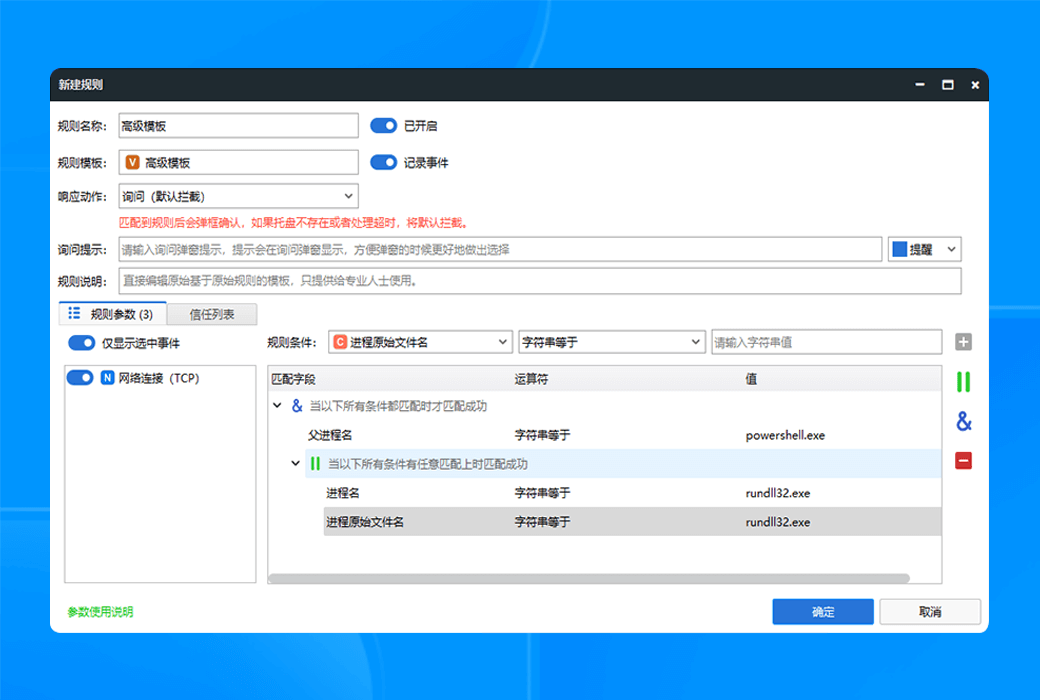1040x700 pixels.
Task: Click the 取消 button
Action: pyautogui.click(x=930, y=612)
